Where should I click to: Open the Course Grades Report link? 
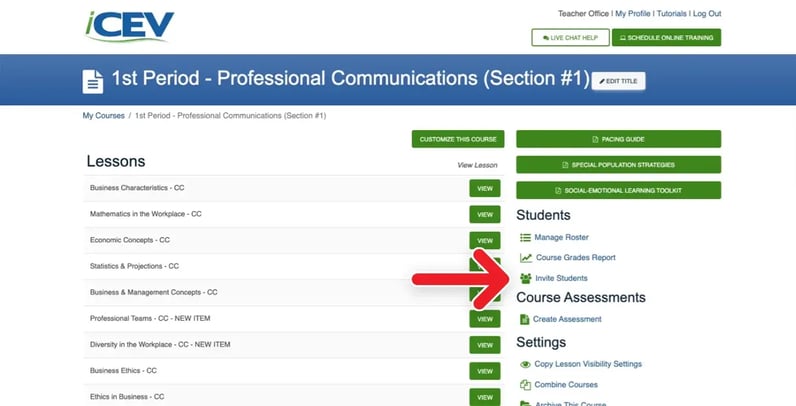point(576,258)
